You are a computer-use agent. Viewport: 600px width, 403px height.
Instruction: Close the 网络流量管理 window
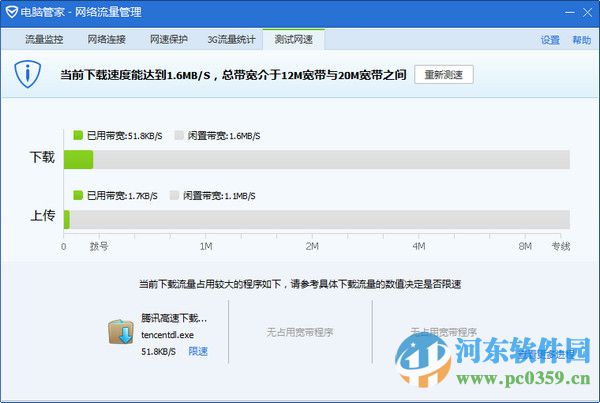[588, 12]
